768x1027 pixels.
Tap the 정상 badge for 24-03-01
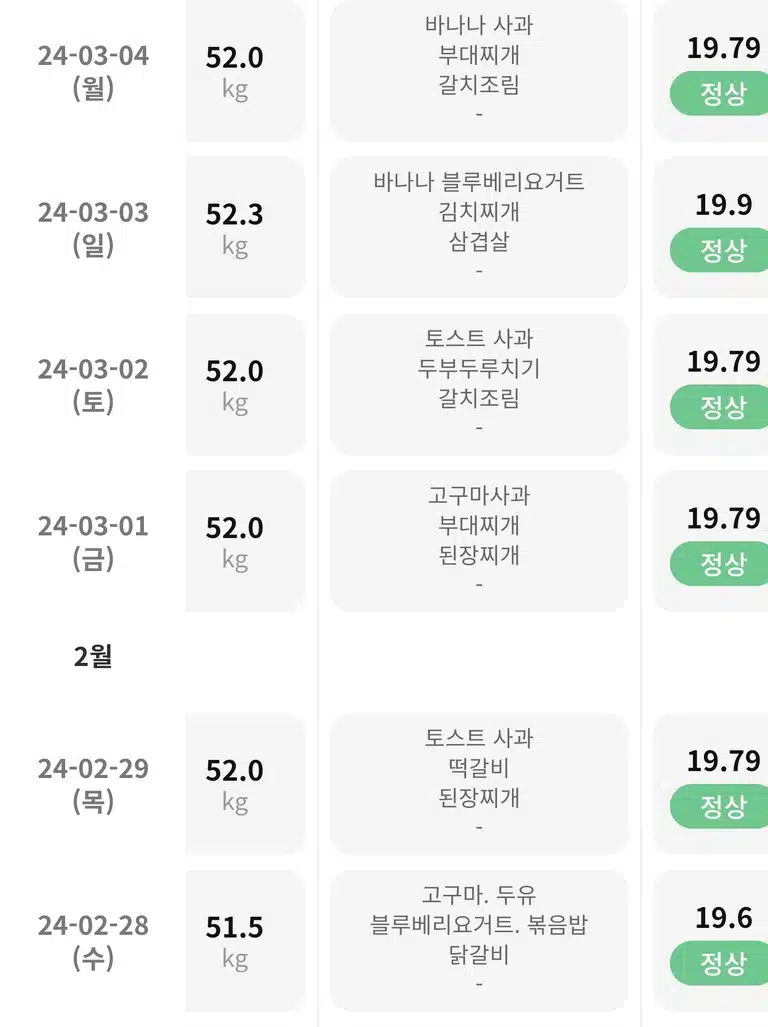pos(720,563)
